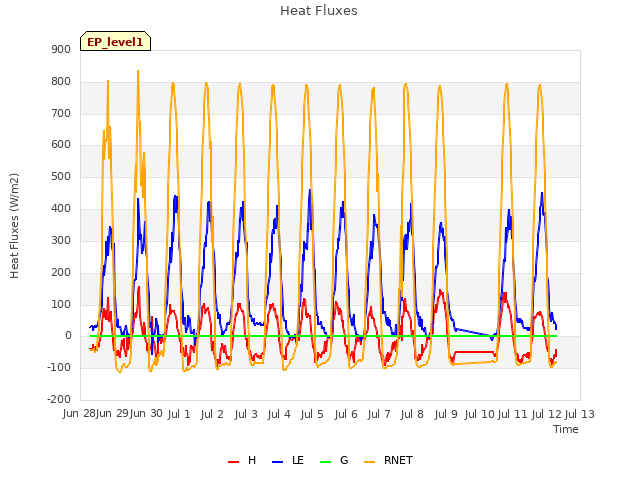
Task: Click the Heat Fluxes chart title
Action: 319,11
